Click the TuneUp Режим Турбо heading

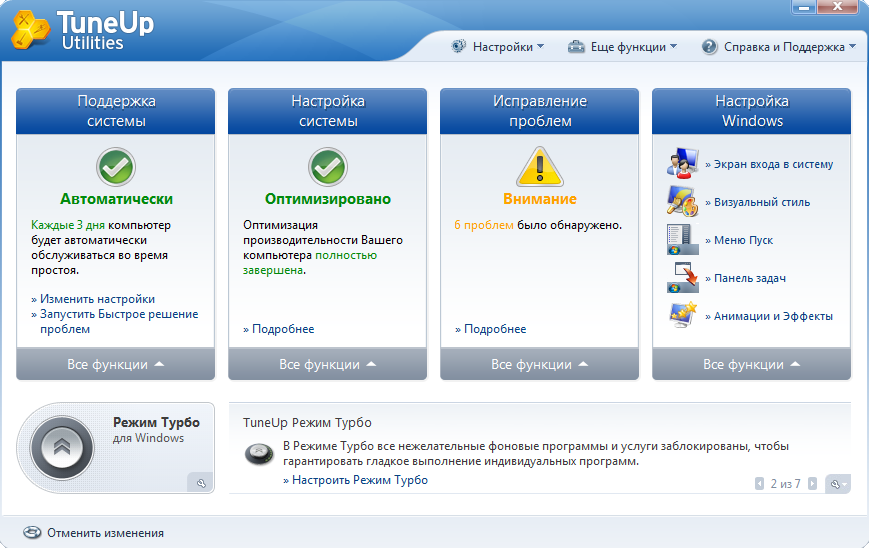pos(307,422)
